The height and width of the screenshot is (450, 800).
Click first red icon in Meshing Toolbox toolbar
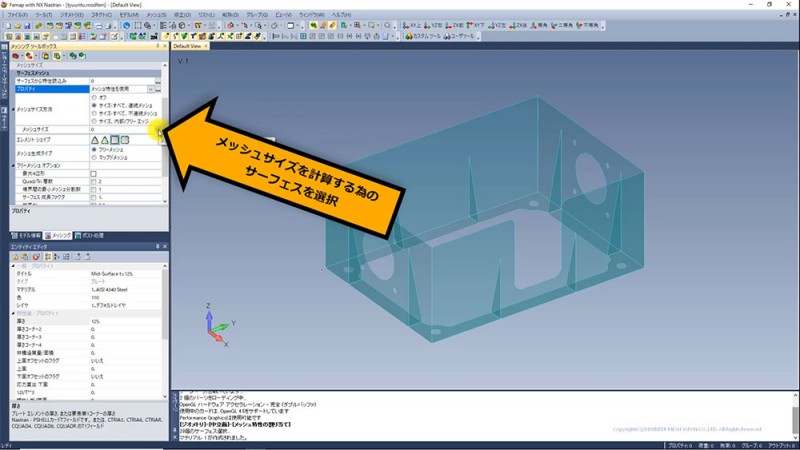[16, 56]
